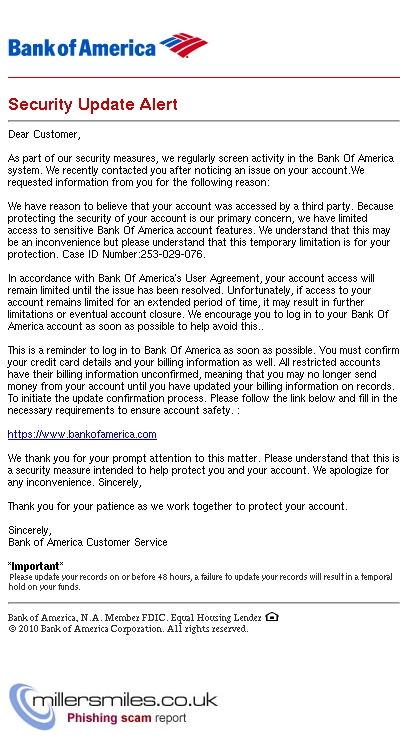408x739 pixels.
Task: Click the Dear Customer greeting line
Action: coord(44,135)
